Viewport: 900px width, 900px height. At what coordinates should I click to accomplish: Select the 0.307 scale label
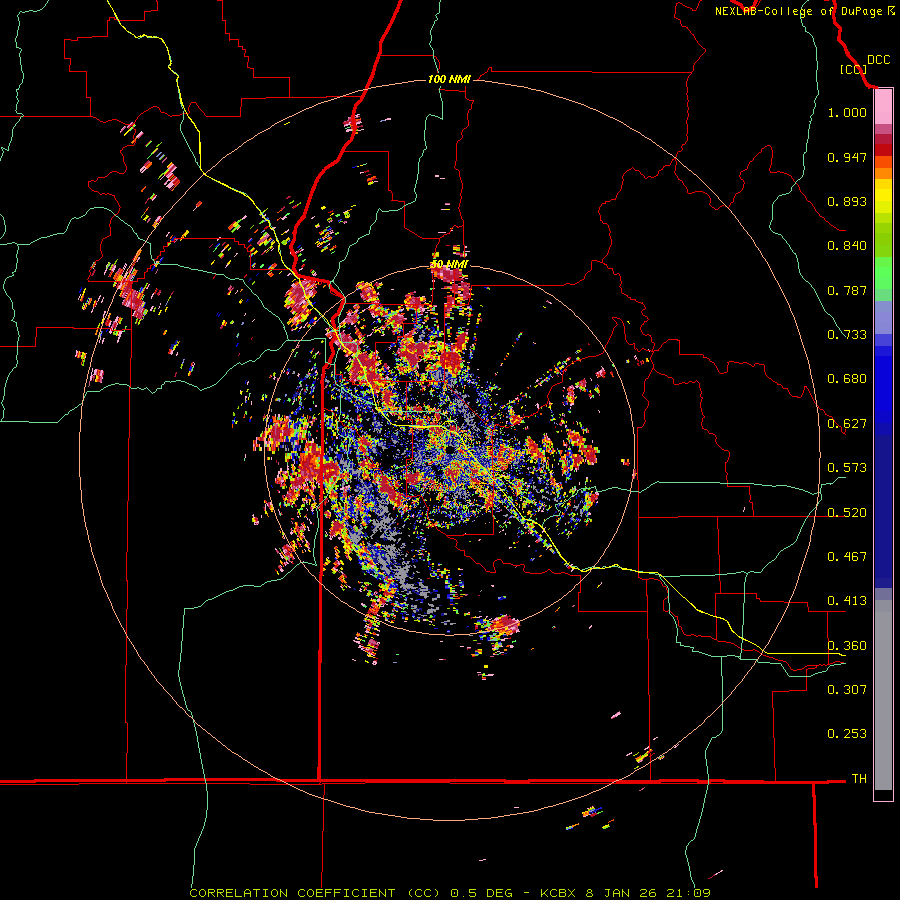[847, 689]
